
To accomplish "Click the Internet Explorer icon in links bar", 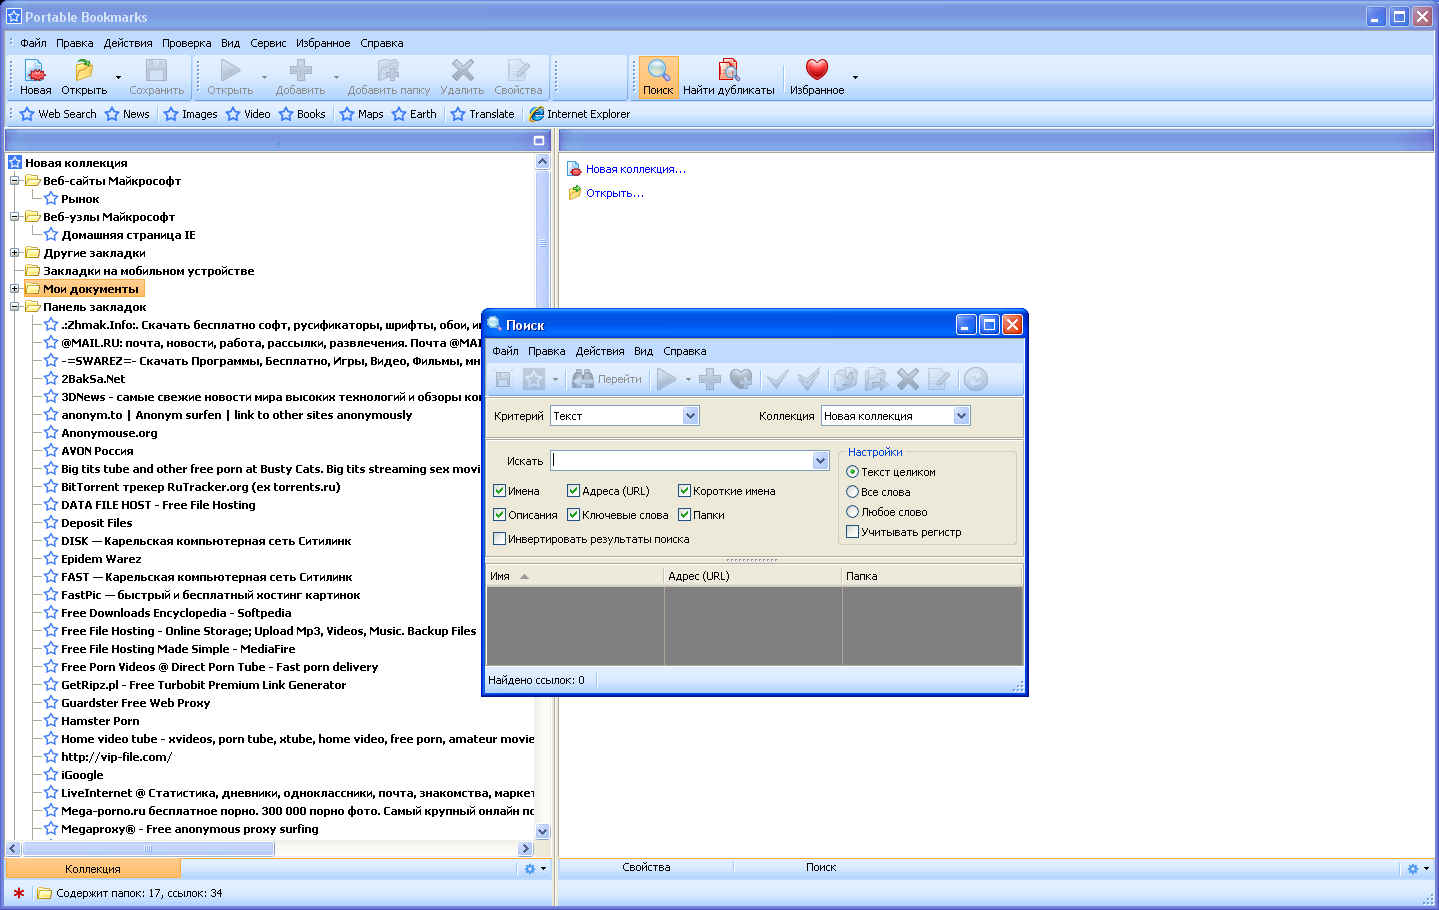I will (x=537, y=114).
